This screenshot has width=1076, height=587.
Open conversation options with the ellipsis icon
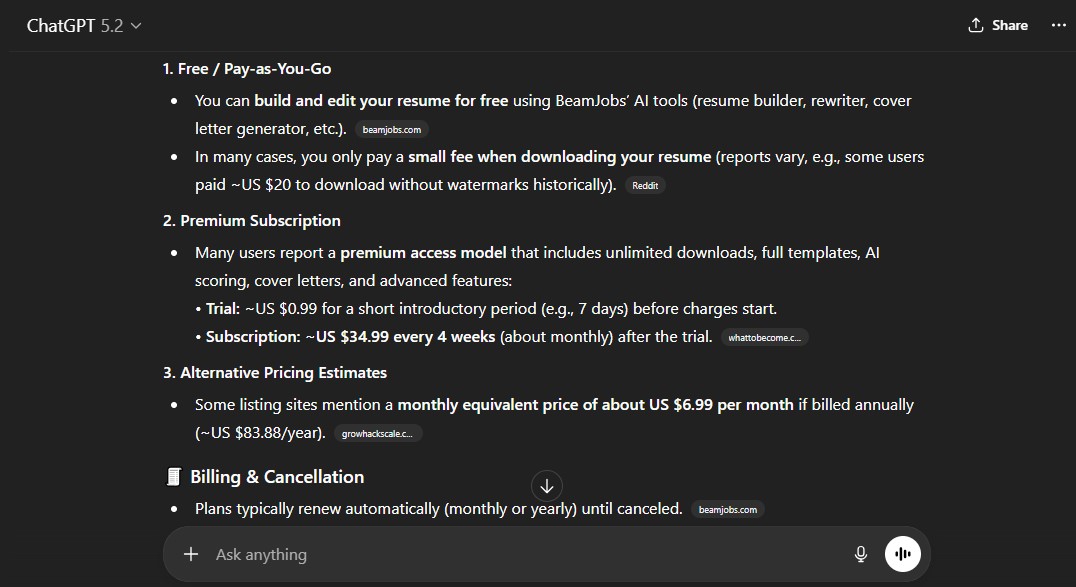(1058, 25)
